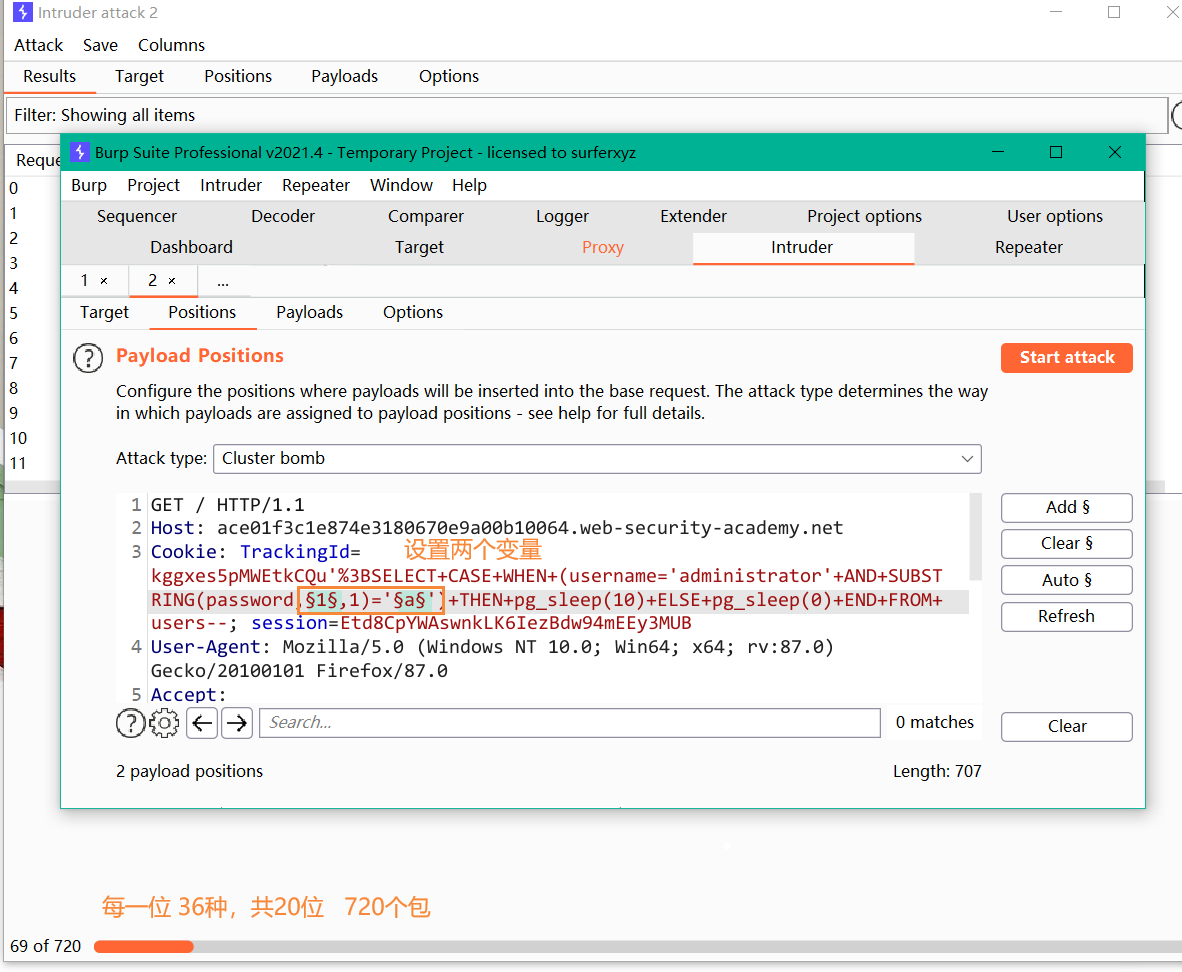This screenshot has height=972, width=1182.
Task: Open help for Payload Positions
Action: tap(88, 358)
